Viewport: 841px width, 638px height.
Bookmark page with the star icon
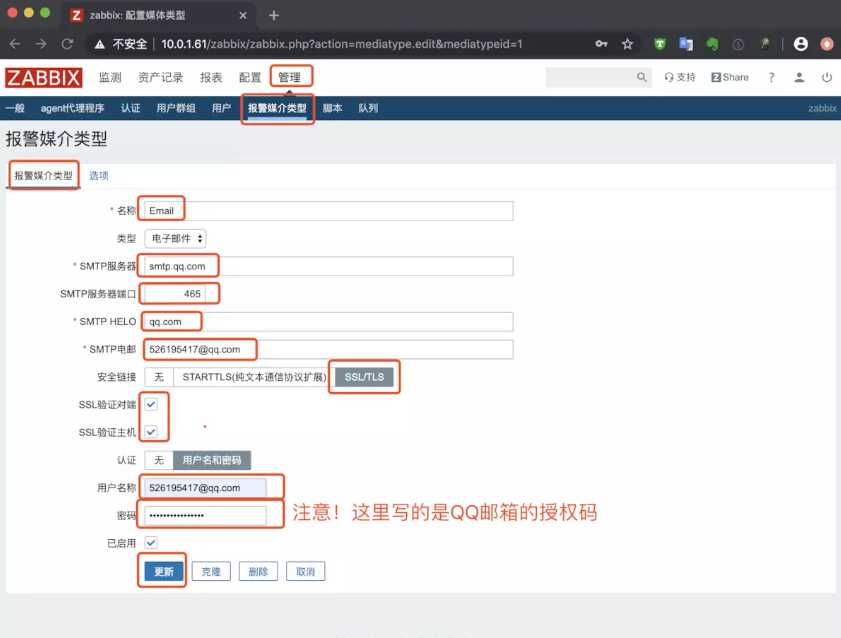[x=628, y=44]
